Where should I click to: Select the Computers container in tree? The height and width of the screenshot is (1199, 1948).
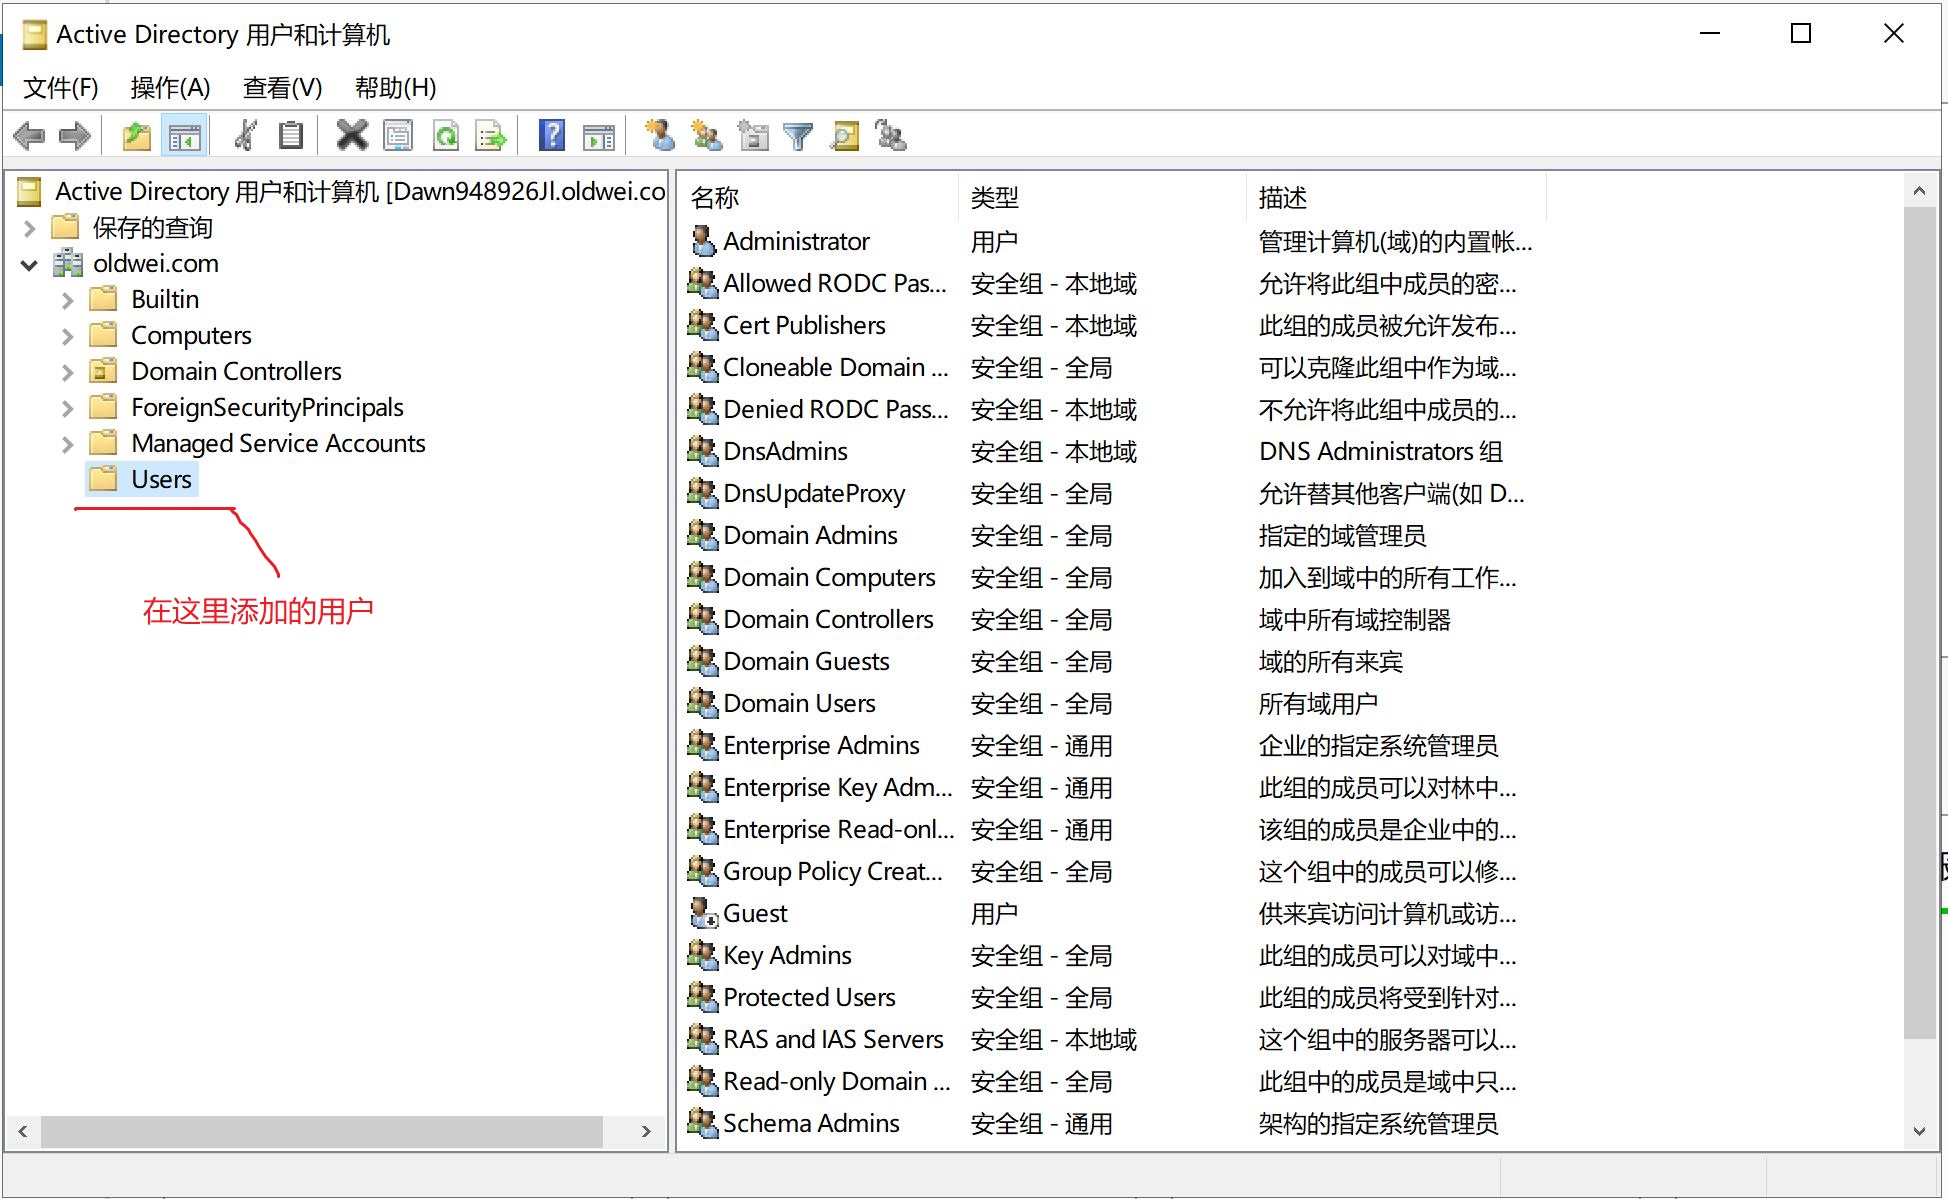(x=190, y=335)
